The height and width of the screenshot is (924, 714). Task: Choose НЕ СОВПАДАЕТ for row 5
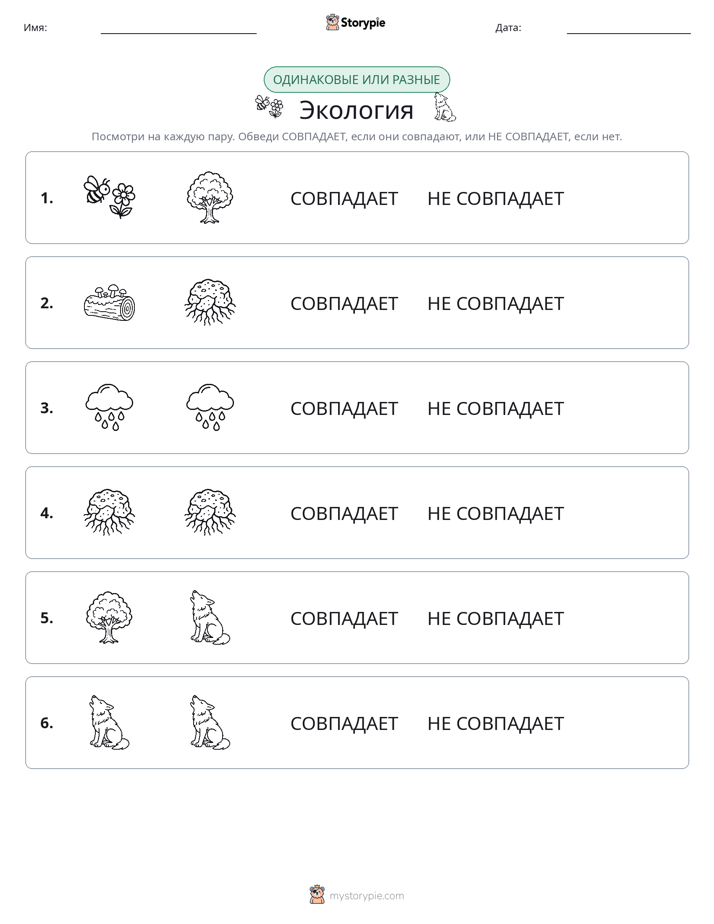click(495, 618)
